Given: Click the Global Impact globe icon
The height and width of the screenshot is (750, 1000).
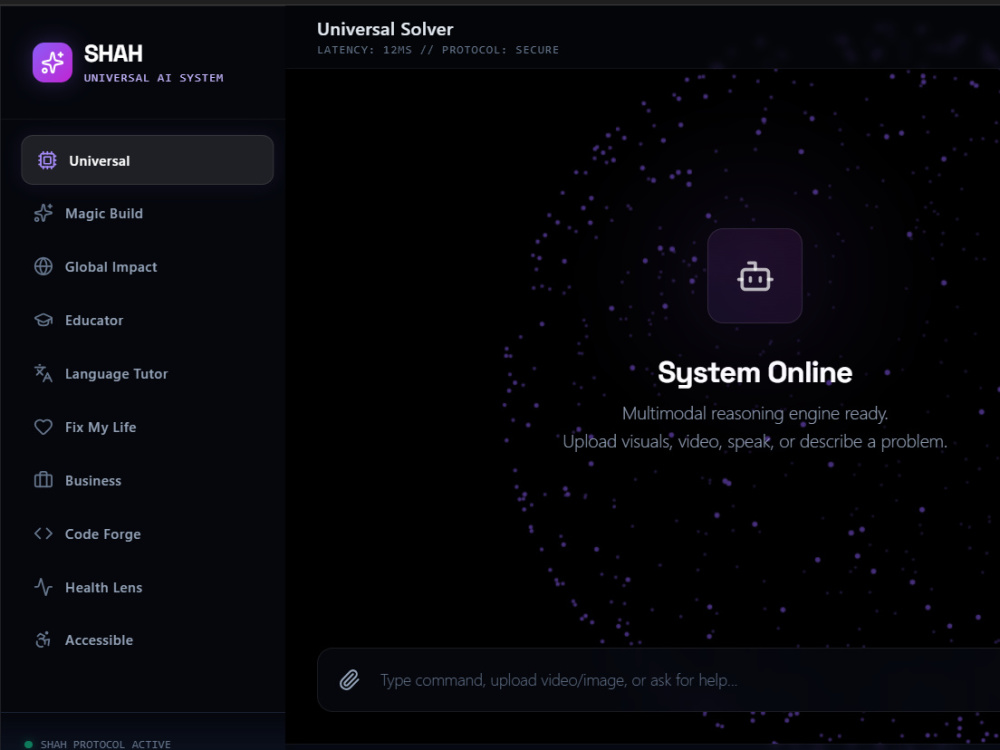Looking at the screenshot, I should (x=43, y=267).
